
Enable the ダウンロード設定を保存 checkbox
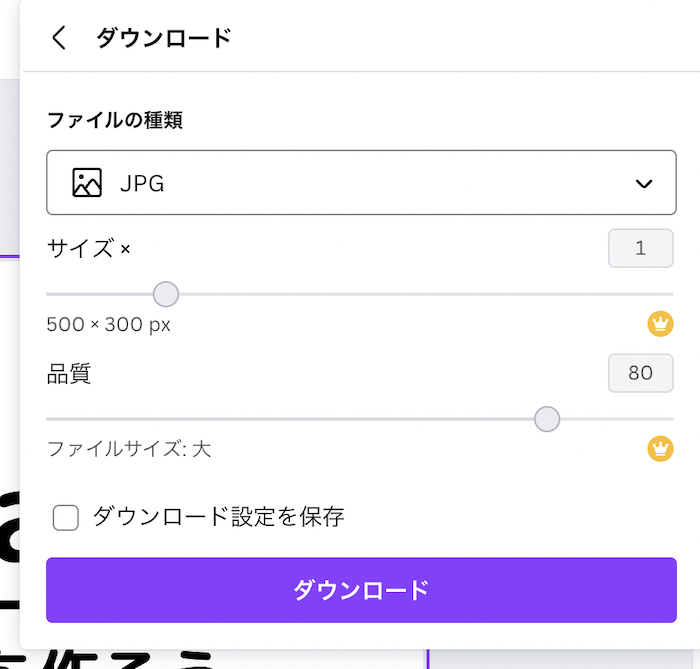[x=66, y=517]
